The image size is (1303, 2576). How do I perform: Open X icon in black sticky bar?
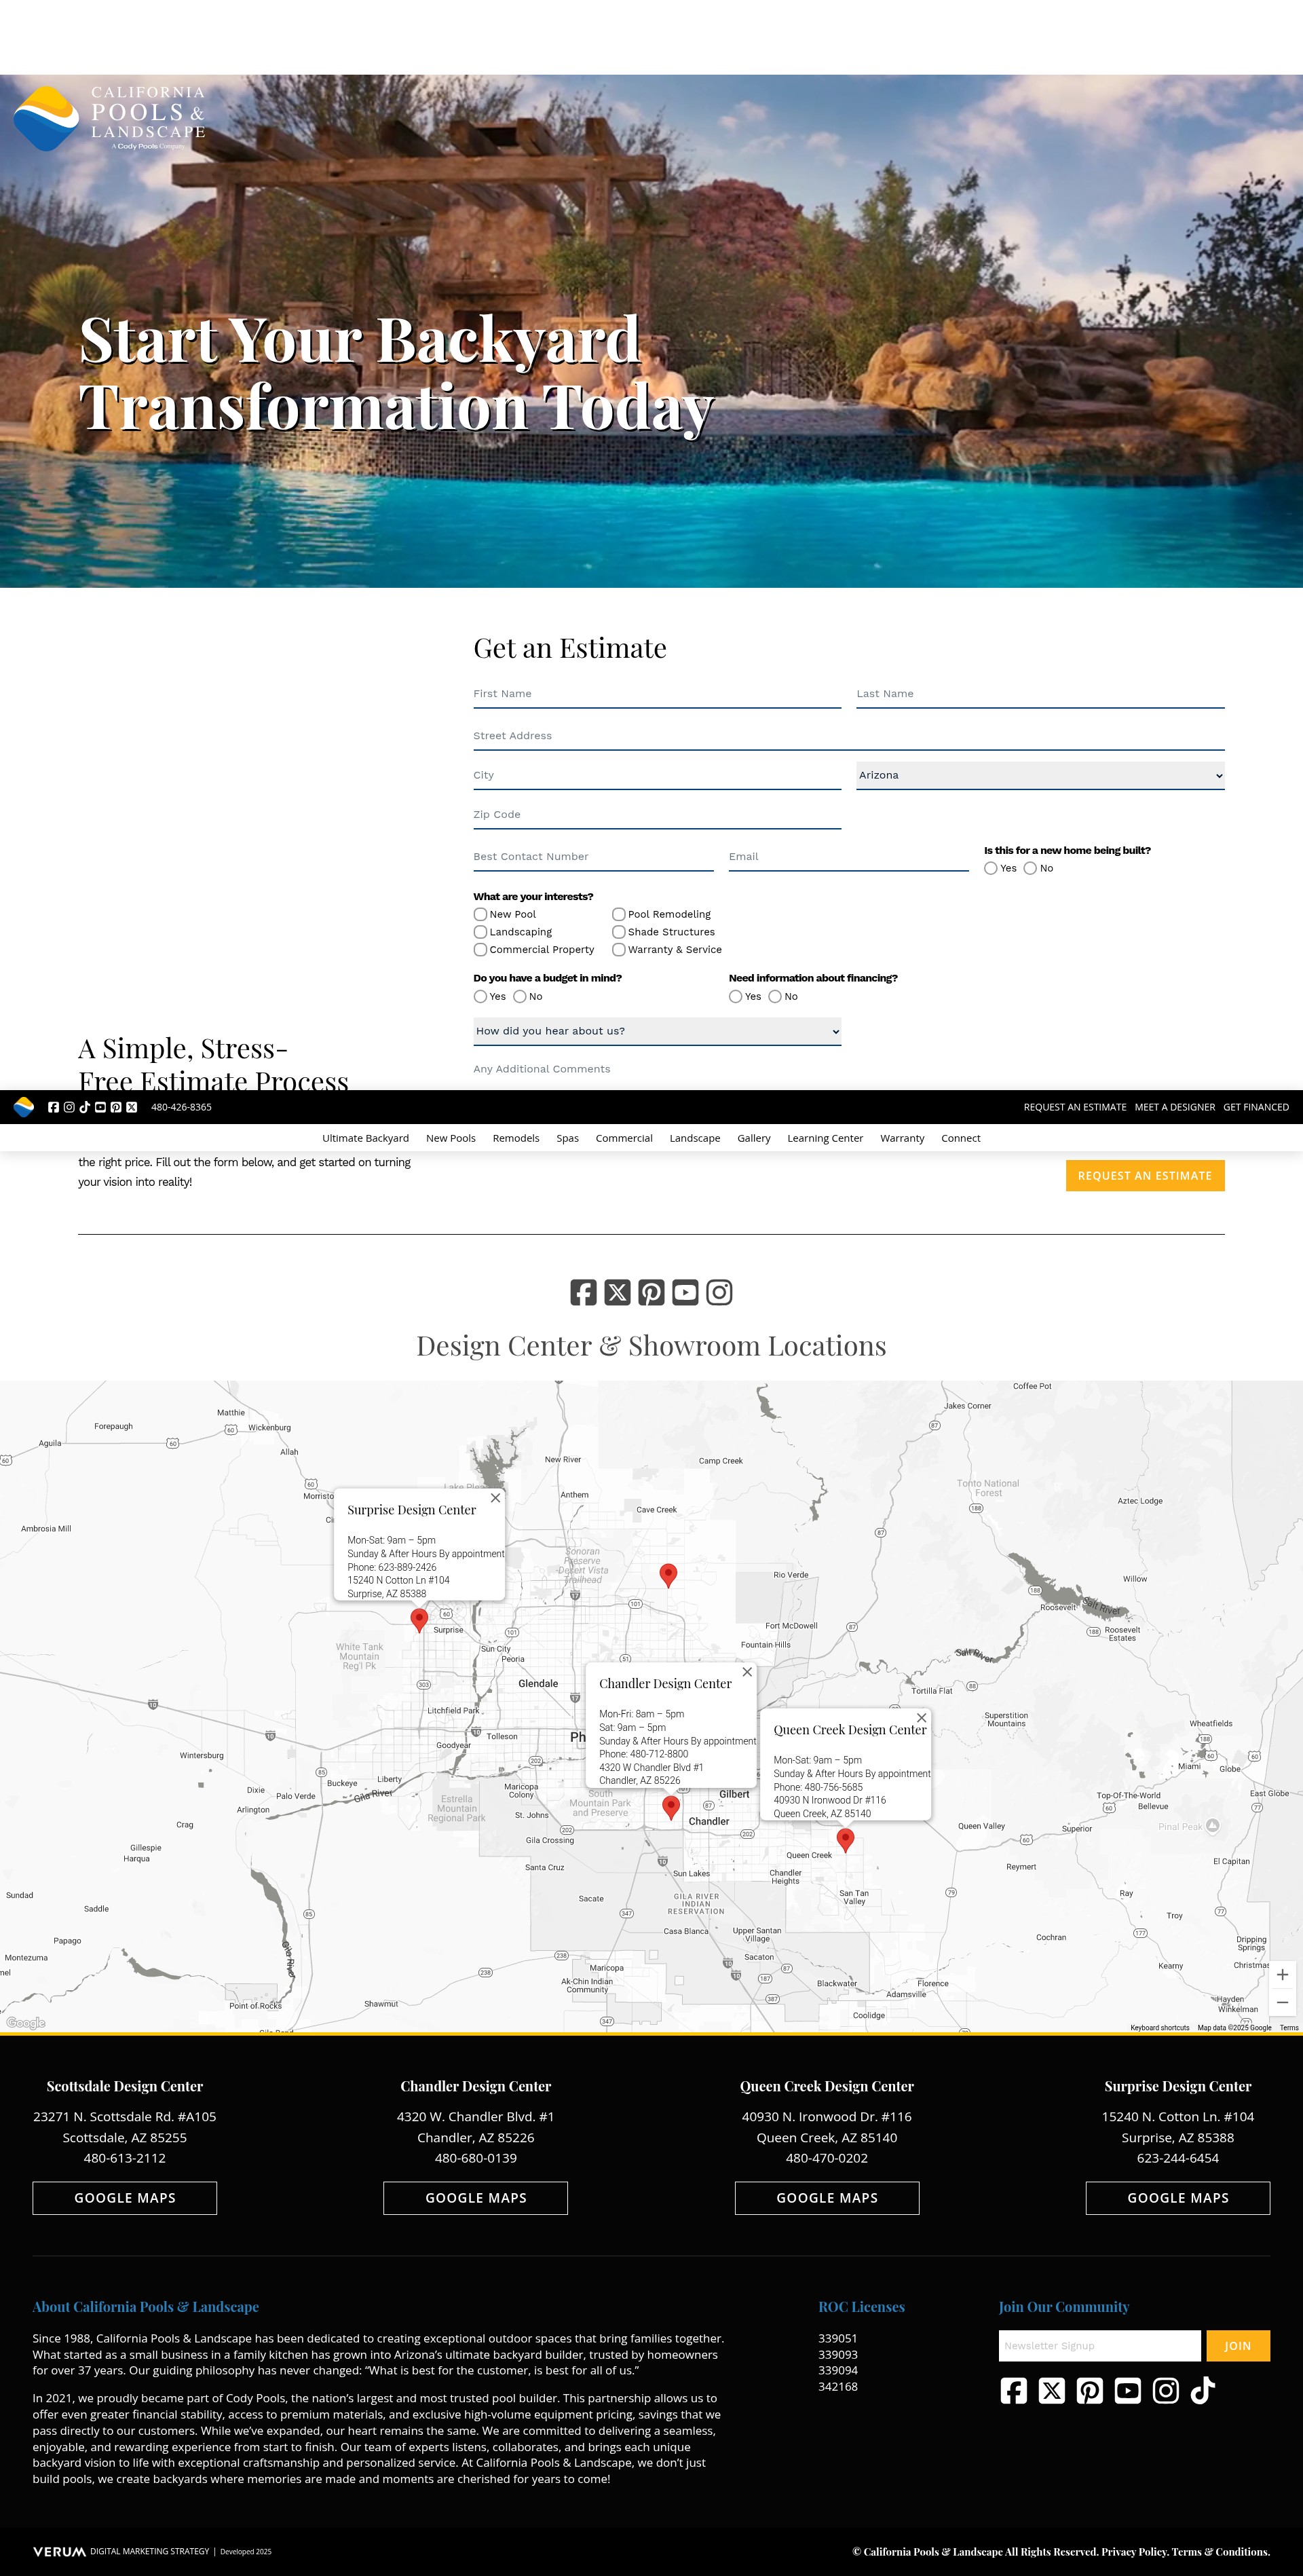click(131, 1107)
